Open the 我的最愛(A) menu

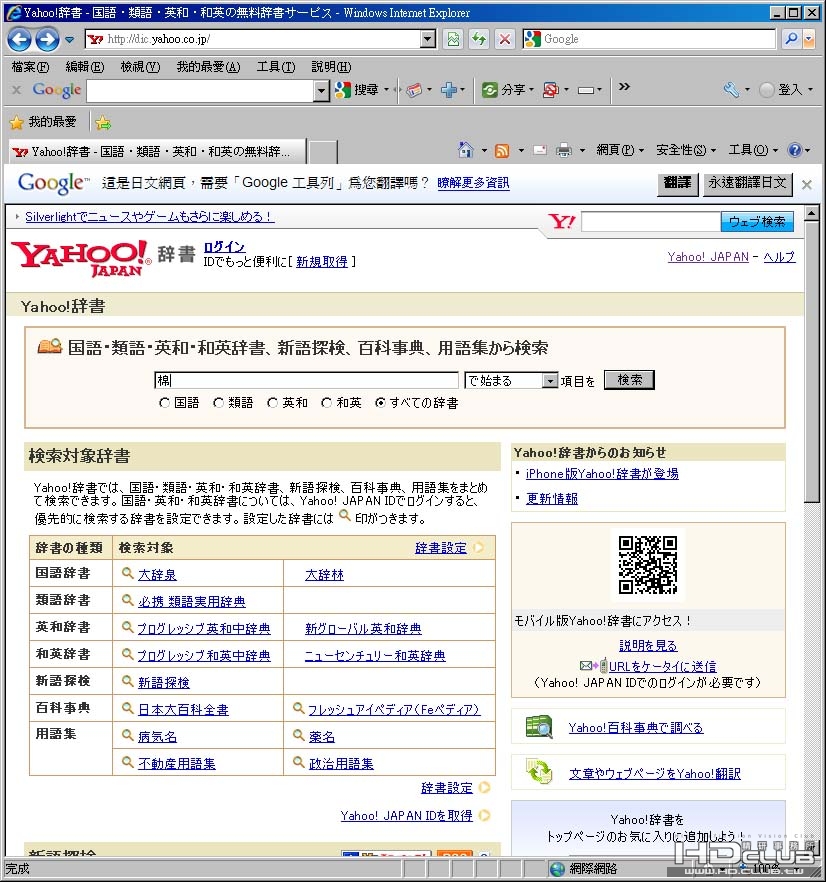(208, 67)
